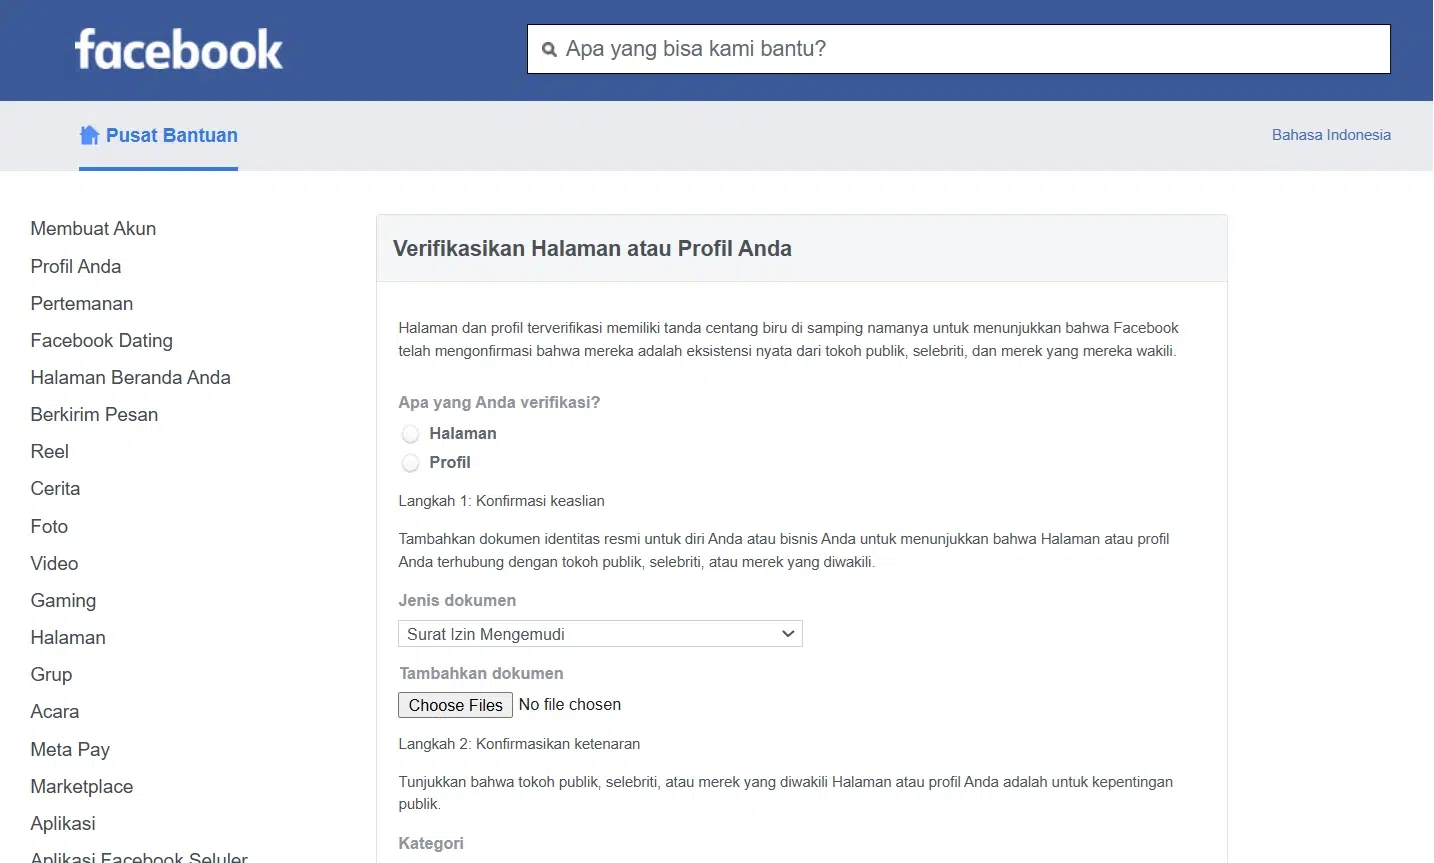
Task: Select the Profil radio button
Action: pyautogui.click(x=410, y=463)
